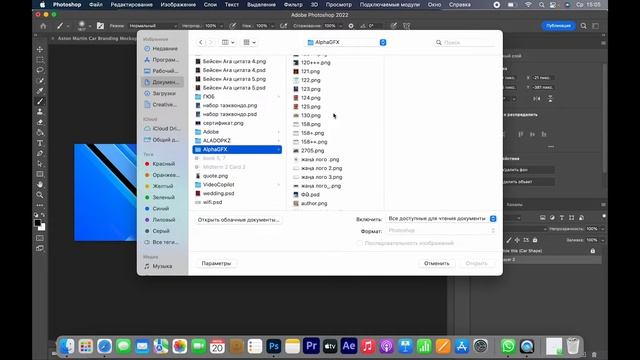Select the Rectangular Marquee tool
The image size is (640, 360).
click(40, 60)
